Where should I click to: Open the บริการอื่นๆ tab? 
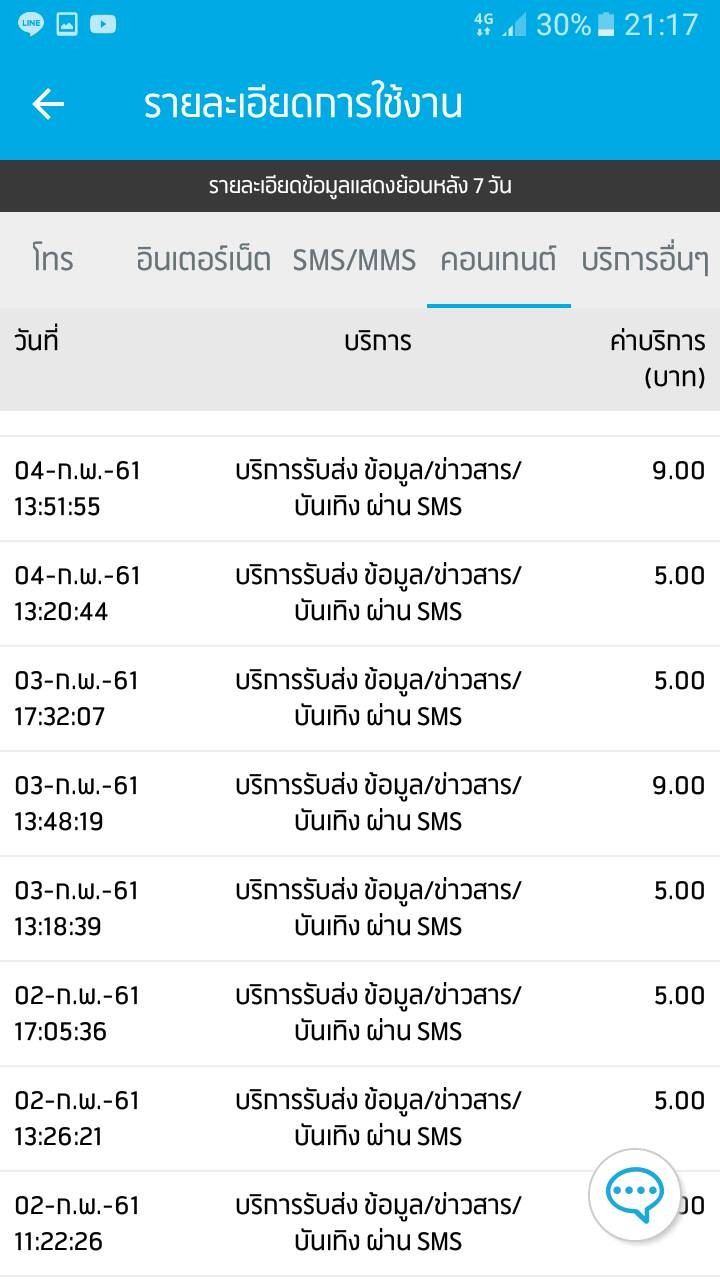point(645,260)
